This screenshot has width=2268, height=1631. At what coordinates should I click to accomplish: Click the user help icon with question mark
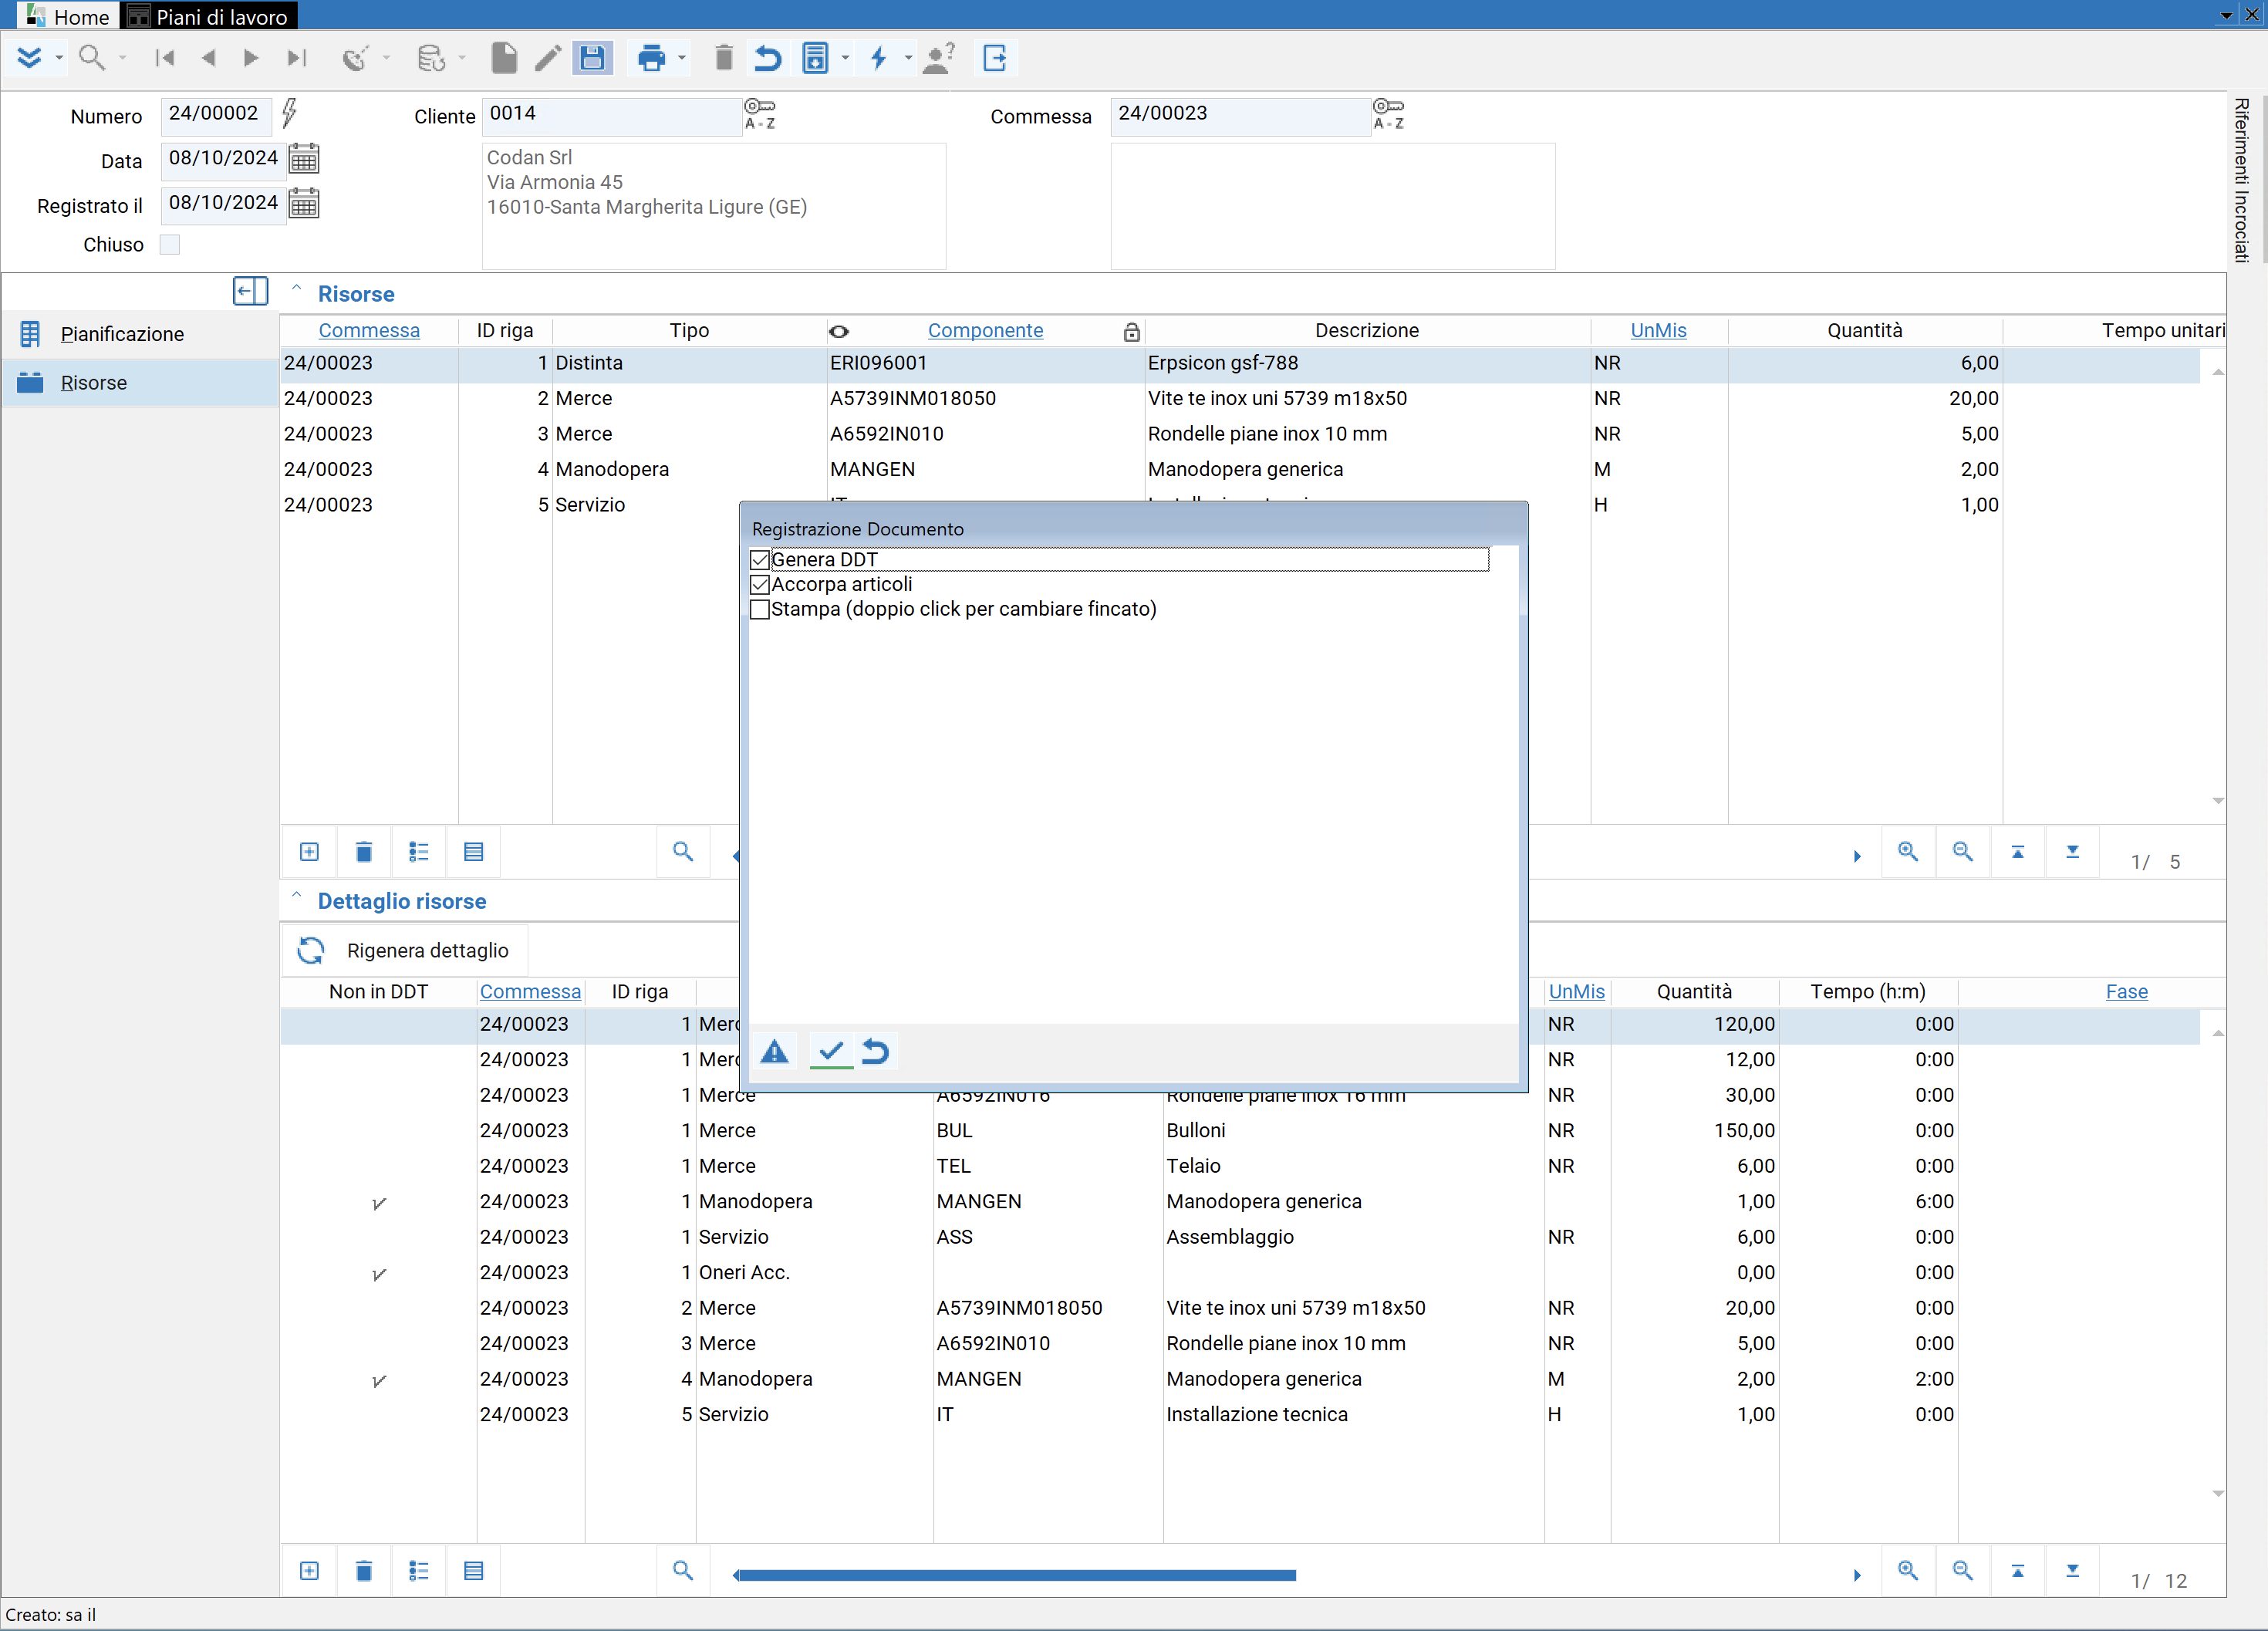click(937, 58)
